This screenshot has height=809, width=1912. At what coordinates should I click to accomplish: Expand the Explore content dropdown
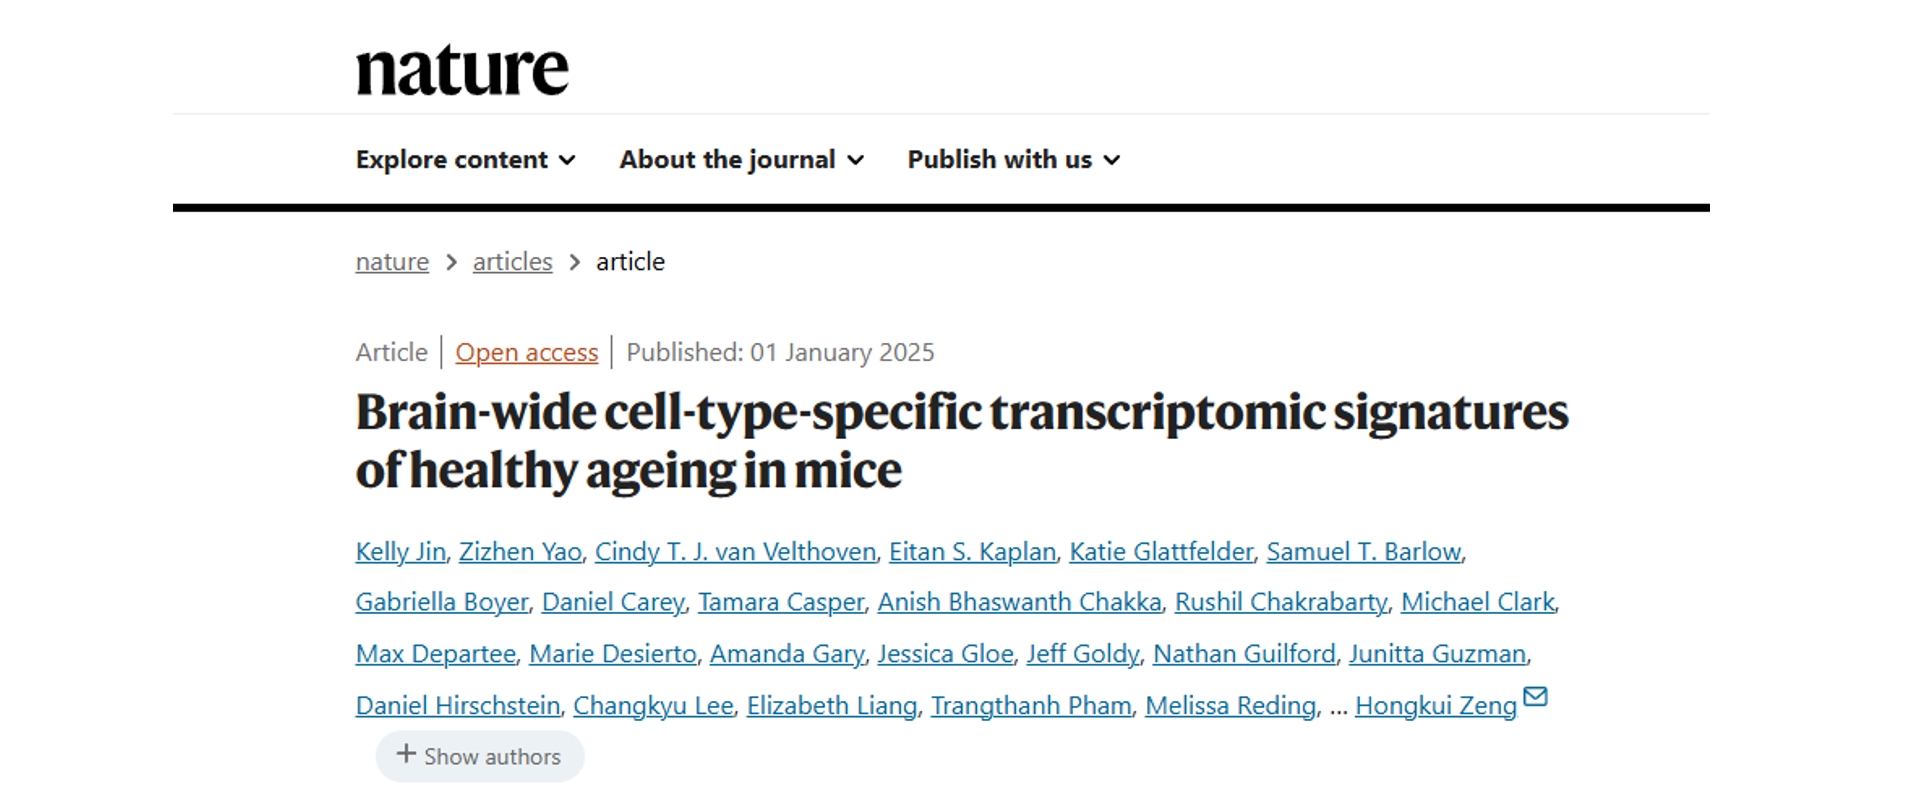(466, 160)
